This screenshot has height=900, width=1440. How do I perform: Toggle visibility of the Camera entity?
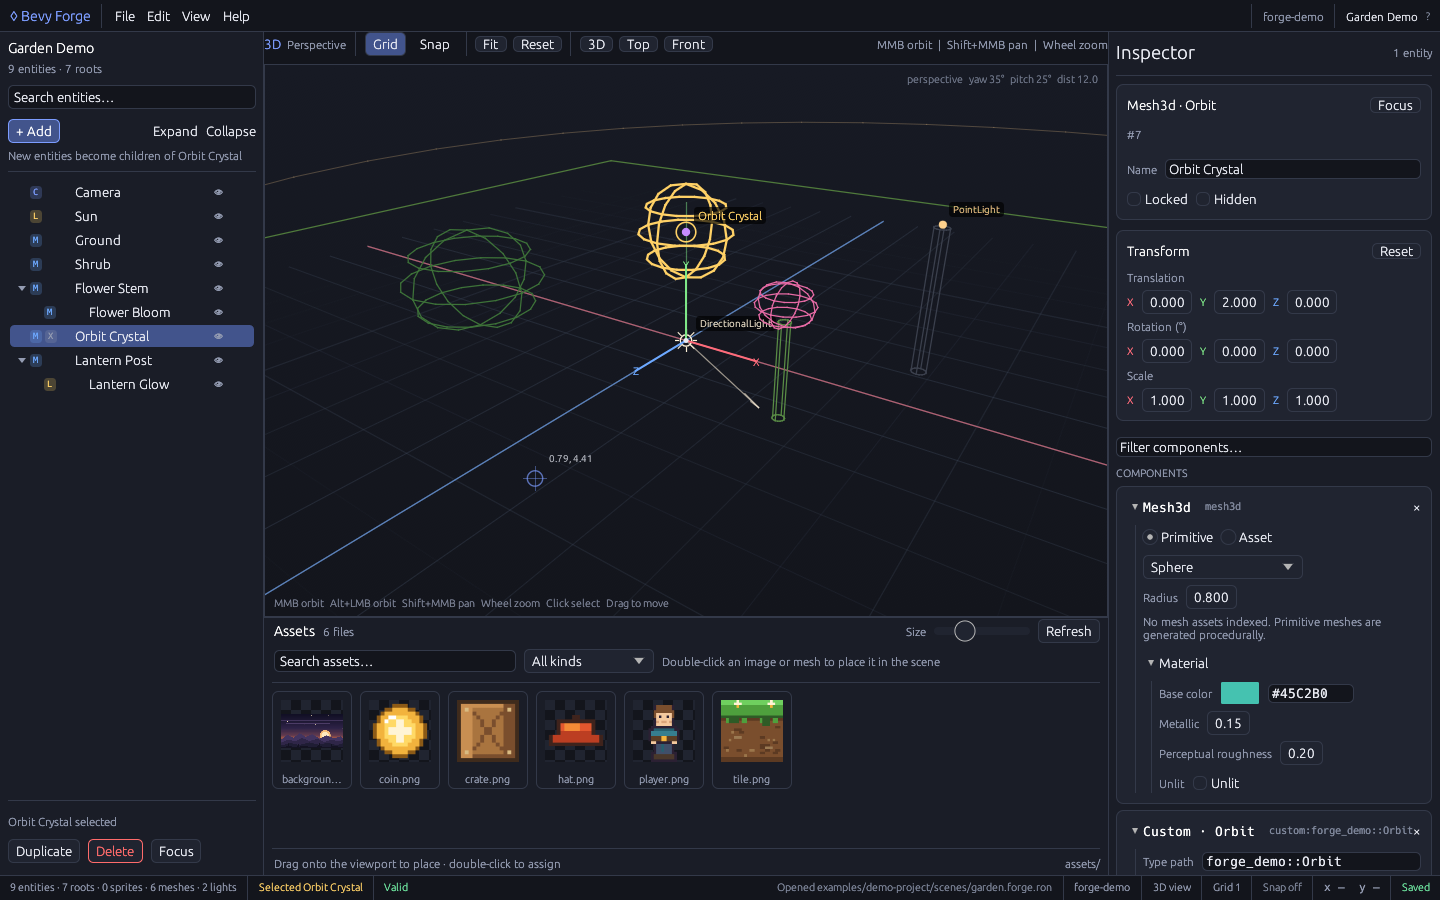(x=218, y=192)
